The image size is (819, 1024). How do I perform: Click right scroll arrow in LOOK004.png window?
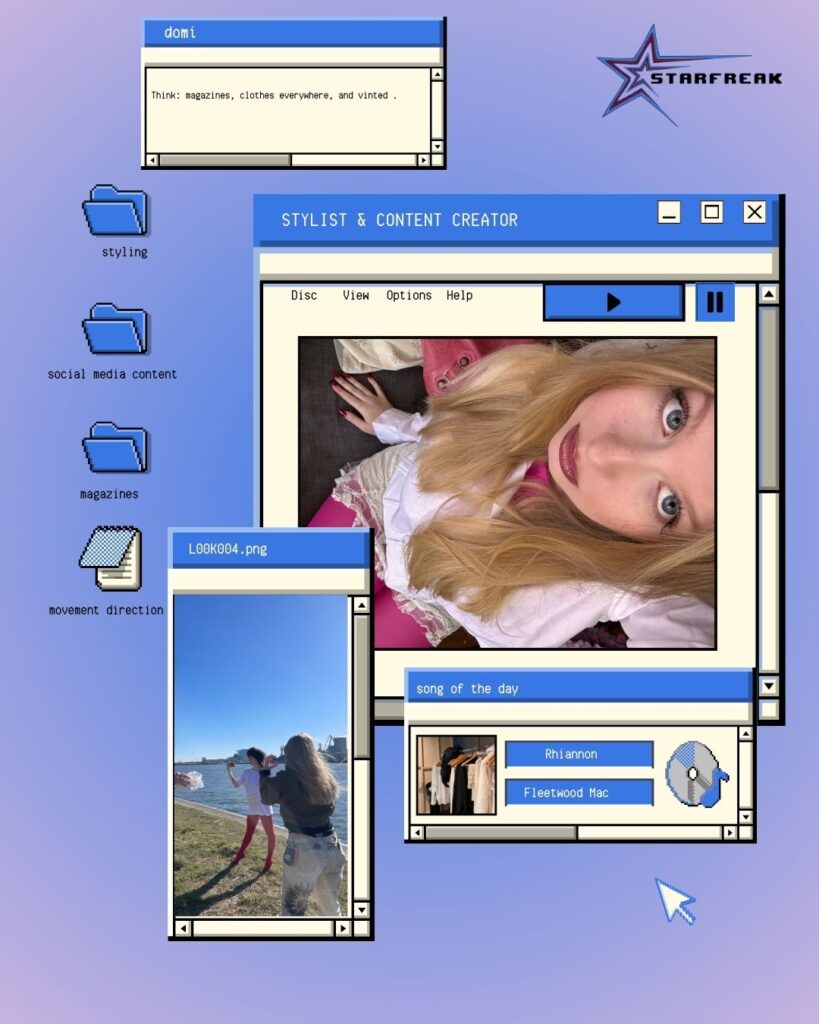pos(343,928)
